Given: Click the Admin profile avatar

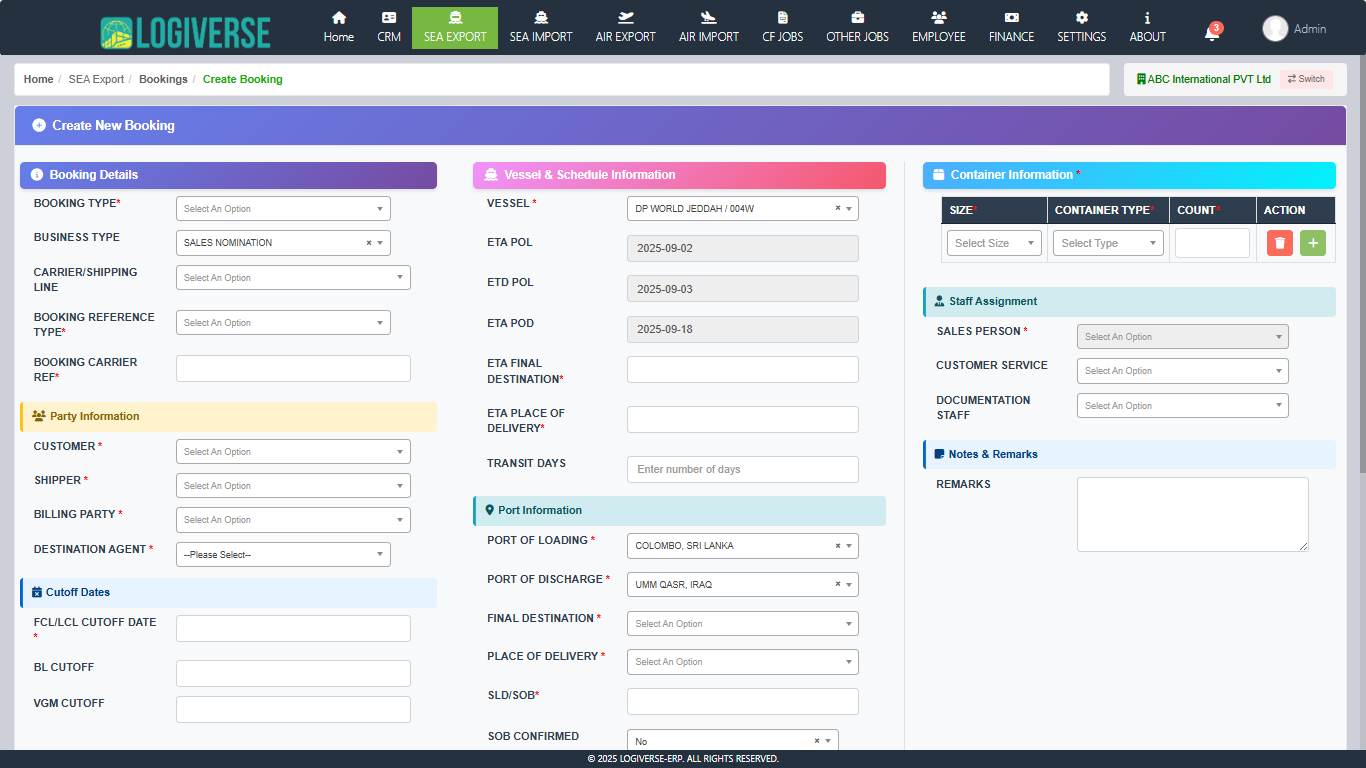Looking at the screenshot, I should pos(1275,29).
